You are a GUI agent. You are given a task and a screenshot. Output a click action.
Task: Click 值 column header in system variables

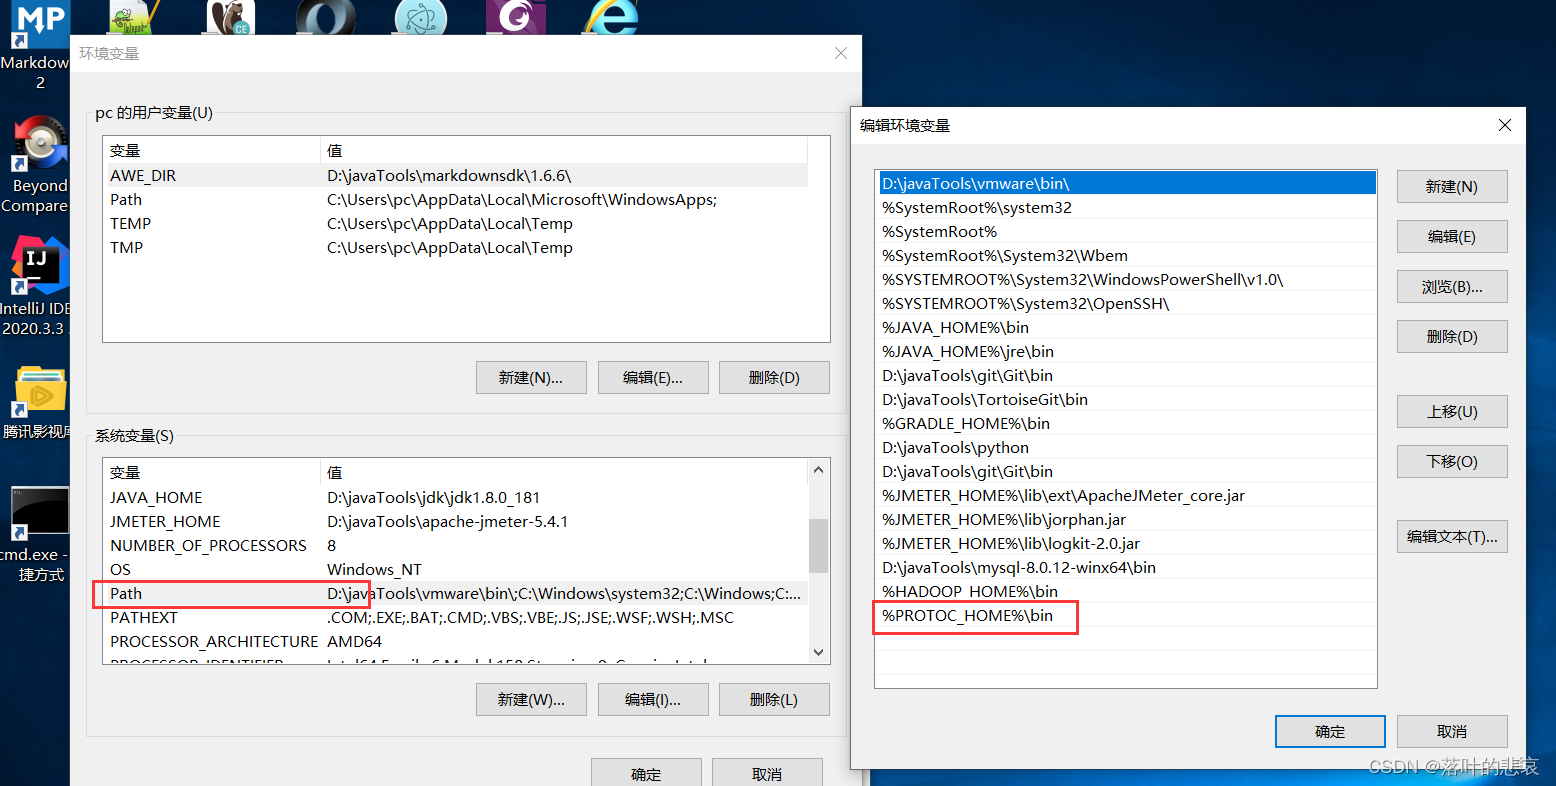point(564,472)
